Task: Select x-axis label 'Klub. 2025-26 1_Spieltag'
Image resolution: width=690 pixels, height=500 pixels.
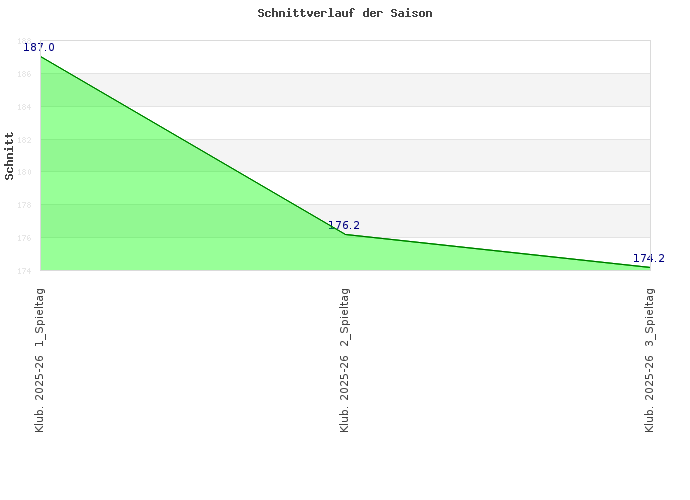Action: click(x=40, y=360)
